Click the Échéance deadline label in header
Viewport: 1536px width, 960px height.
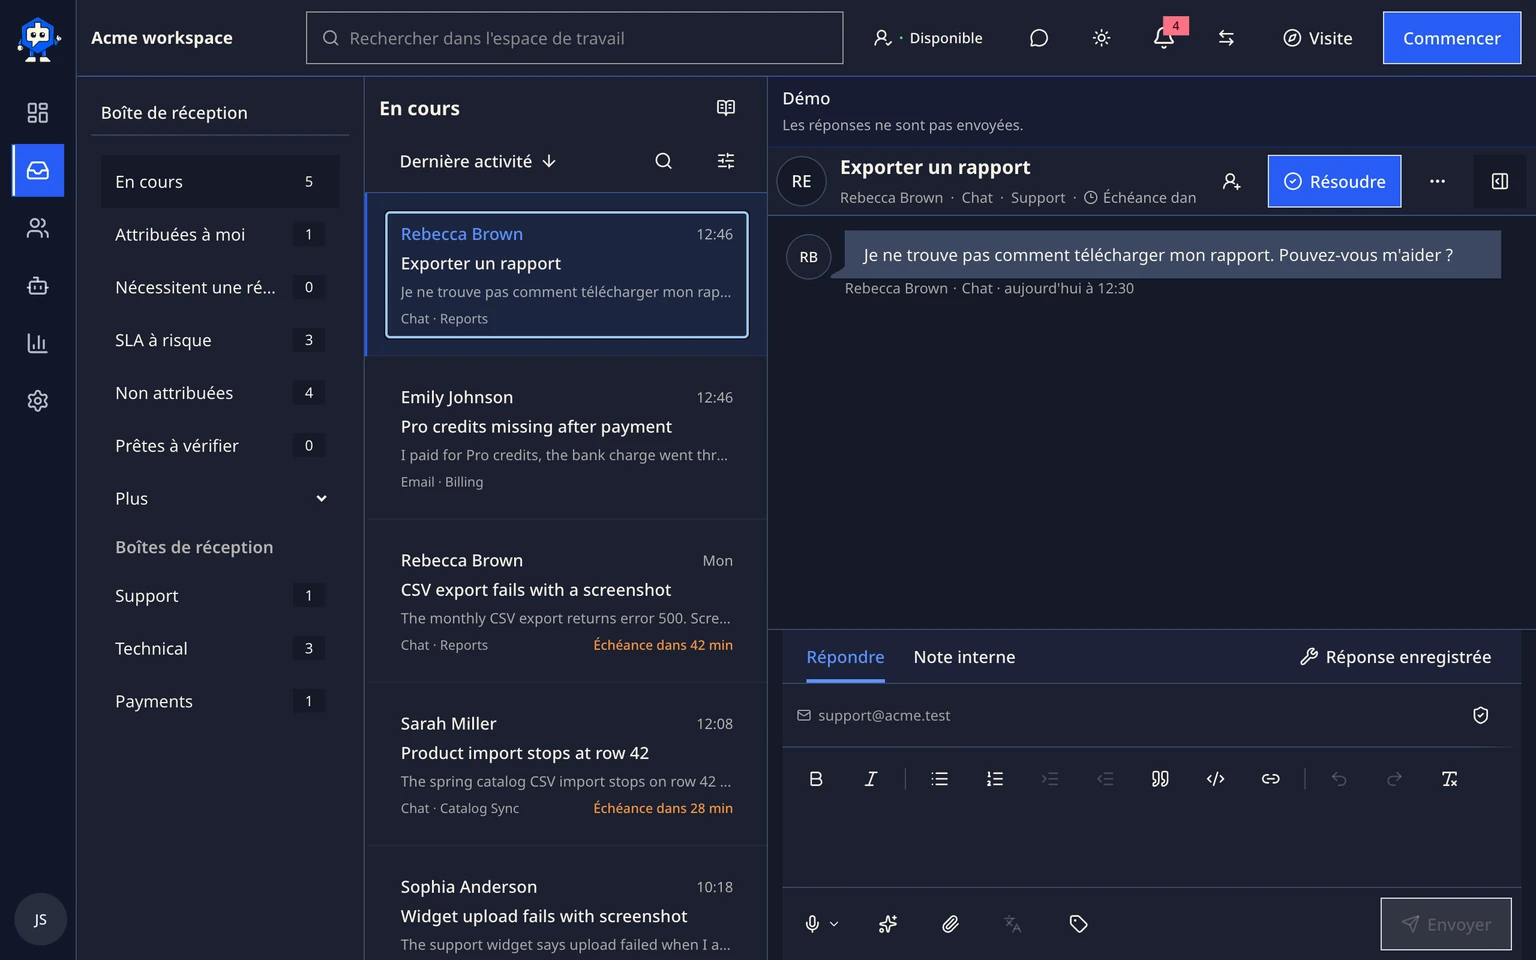(1140, 198)
